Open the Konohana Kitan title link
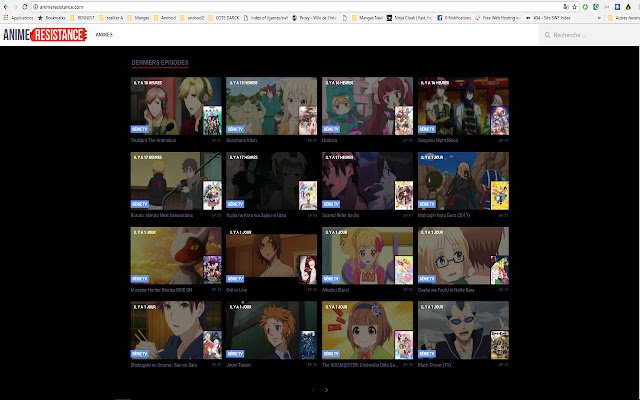640x400 pixels. click(x=242, y=140)
